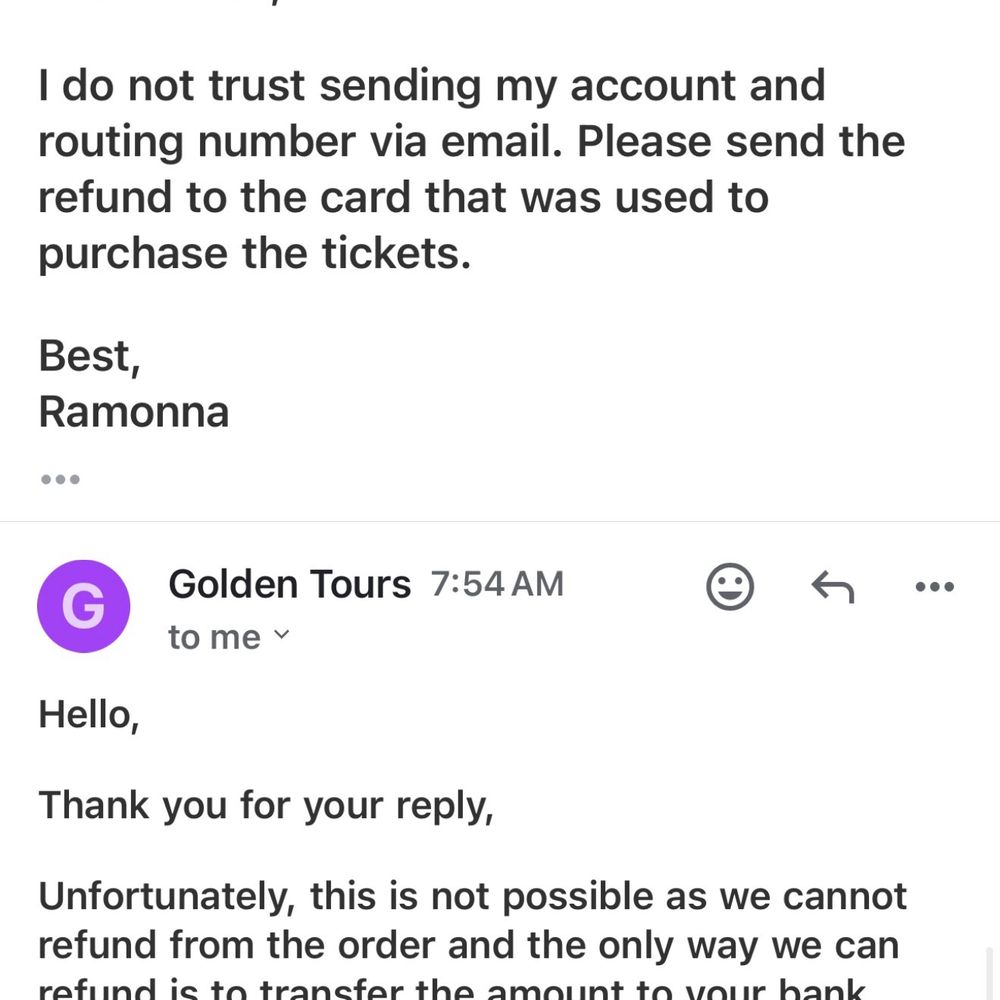Image resolution: width=1000 pixels, height=1000 pixels.
Task: Show trimmed content below Ramonna's signature
Action: pos(61,479)
